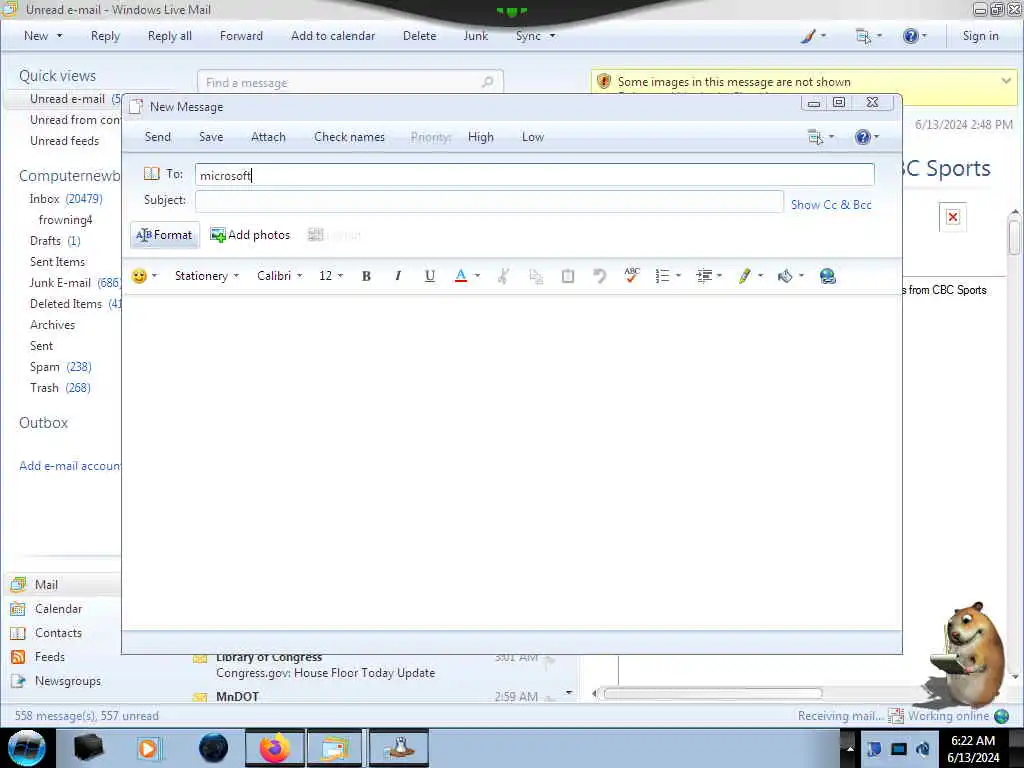Click the Undo arrow icon
Image resolution: width=1024 pixels, height=768 pixels.
(x=599, y=276)
